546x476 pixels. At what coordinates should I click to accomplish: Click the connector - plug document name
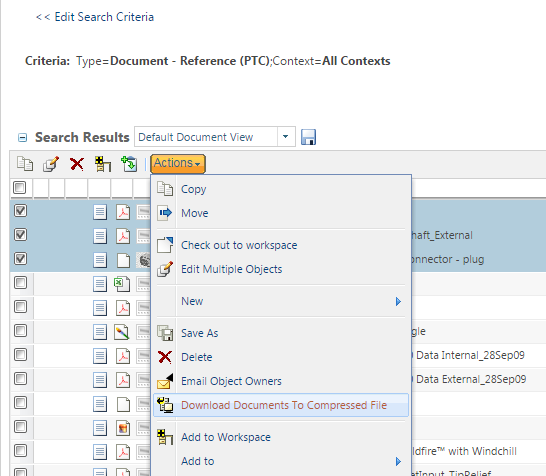tap(448, 259)
